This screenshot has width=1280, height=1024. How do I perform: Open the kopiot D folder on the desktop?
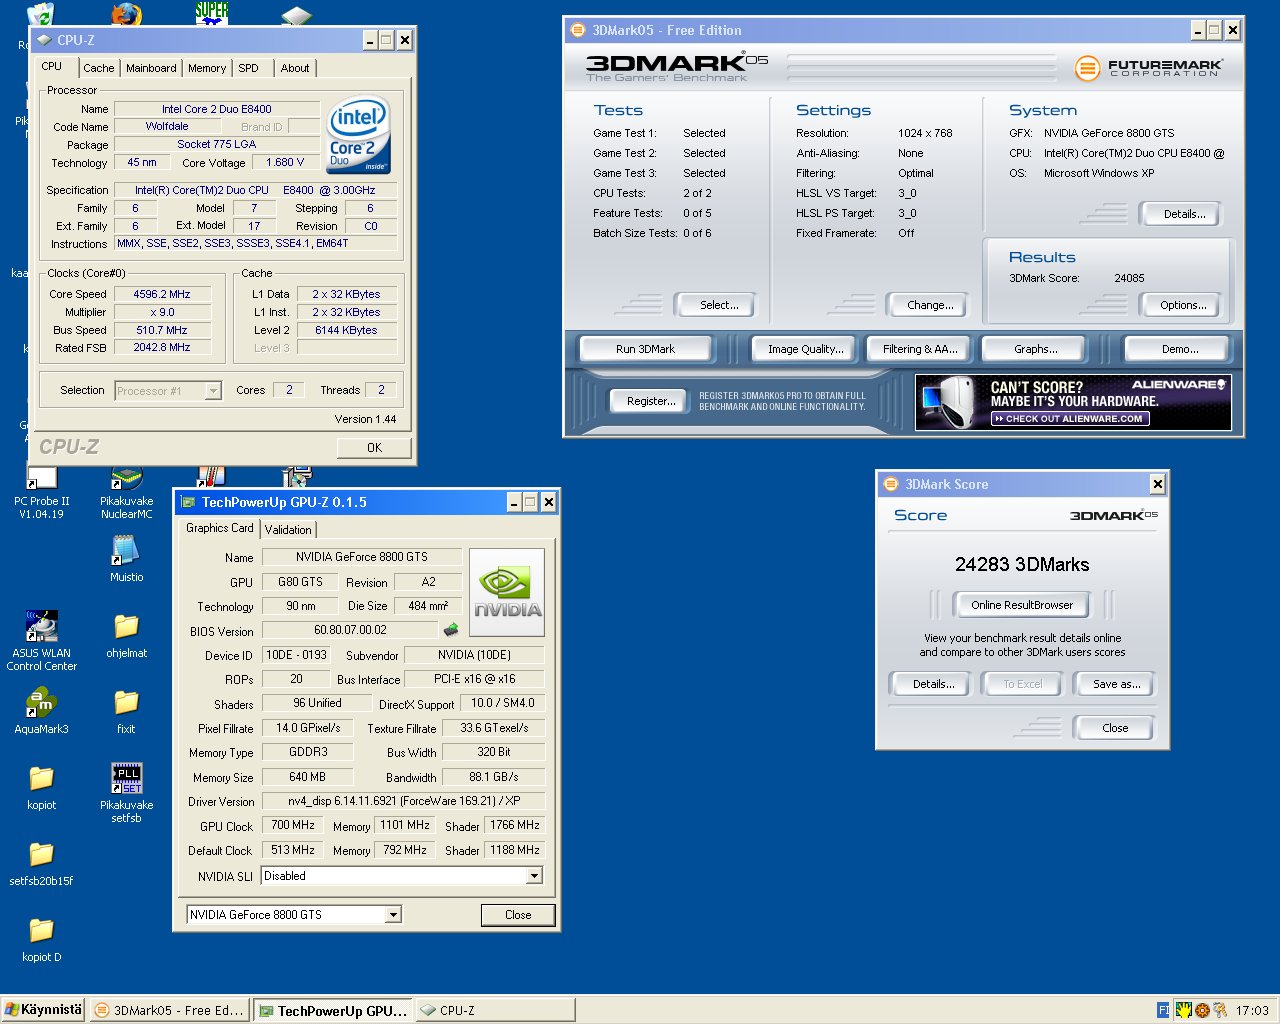42,939
